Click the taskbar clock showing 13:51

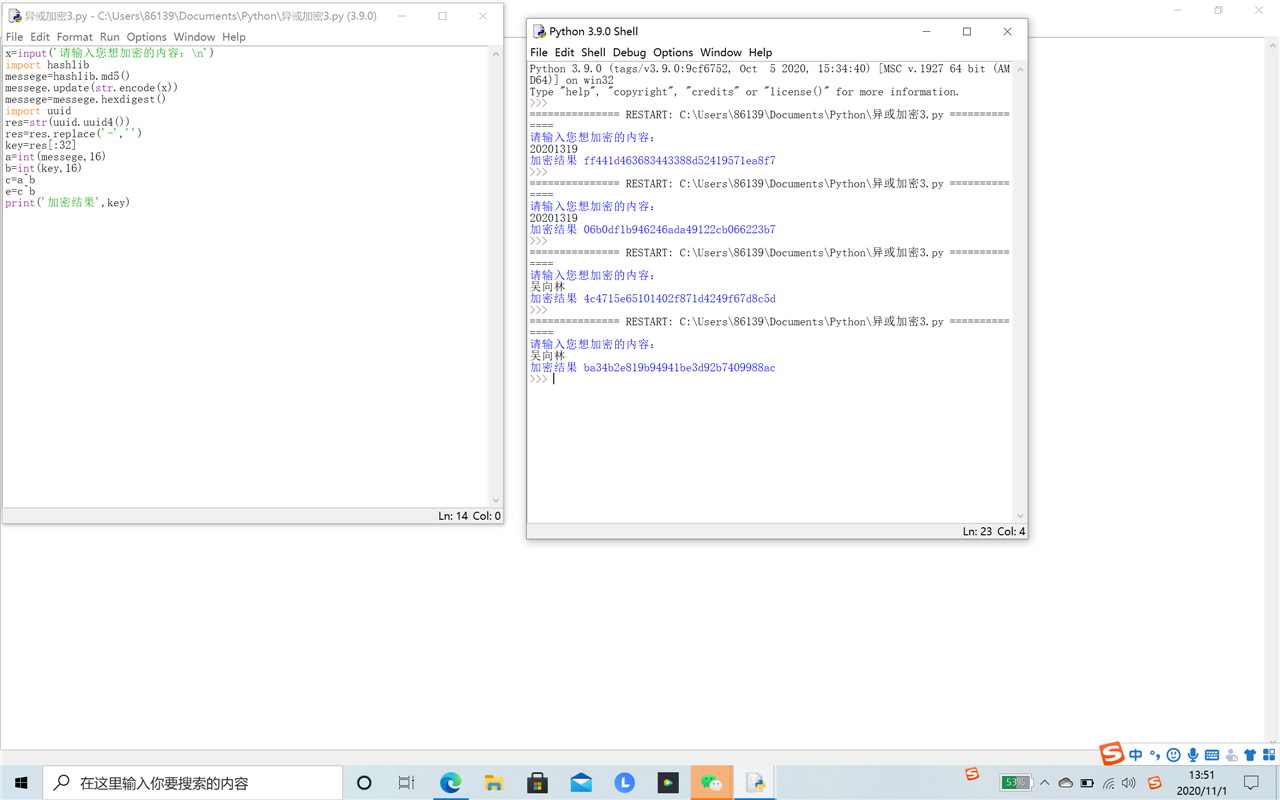[1202, 783]
